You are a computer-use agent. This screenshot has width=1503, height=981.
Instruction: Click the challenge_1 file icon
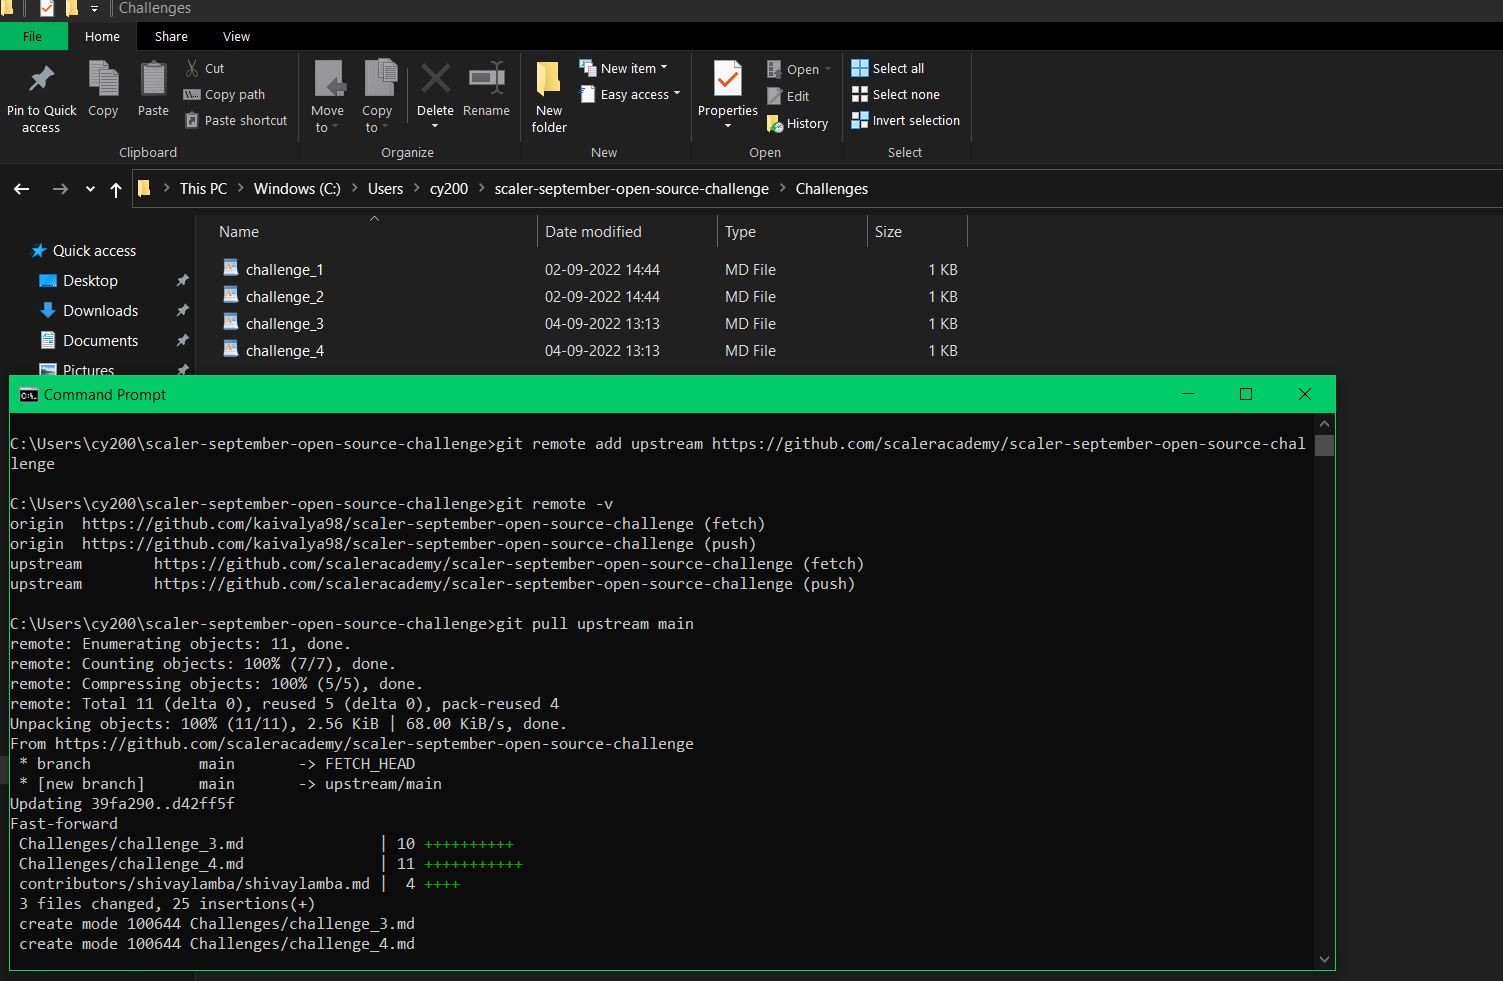(x=231, y=268)
